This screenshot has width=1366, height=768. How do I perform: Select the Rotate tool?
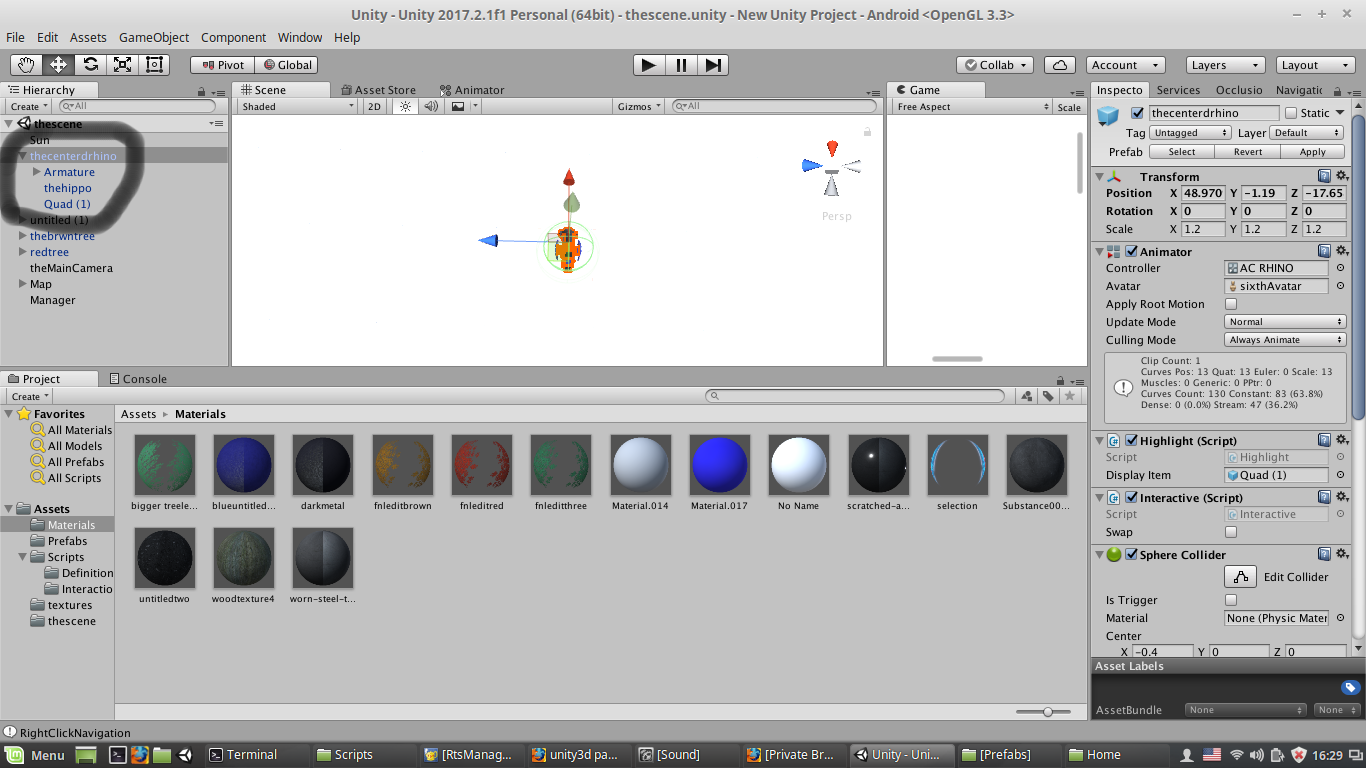click(91, 65)
